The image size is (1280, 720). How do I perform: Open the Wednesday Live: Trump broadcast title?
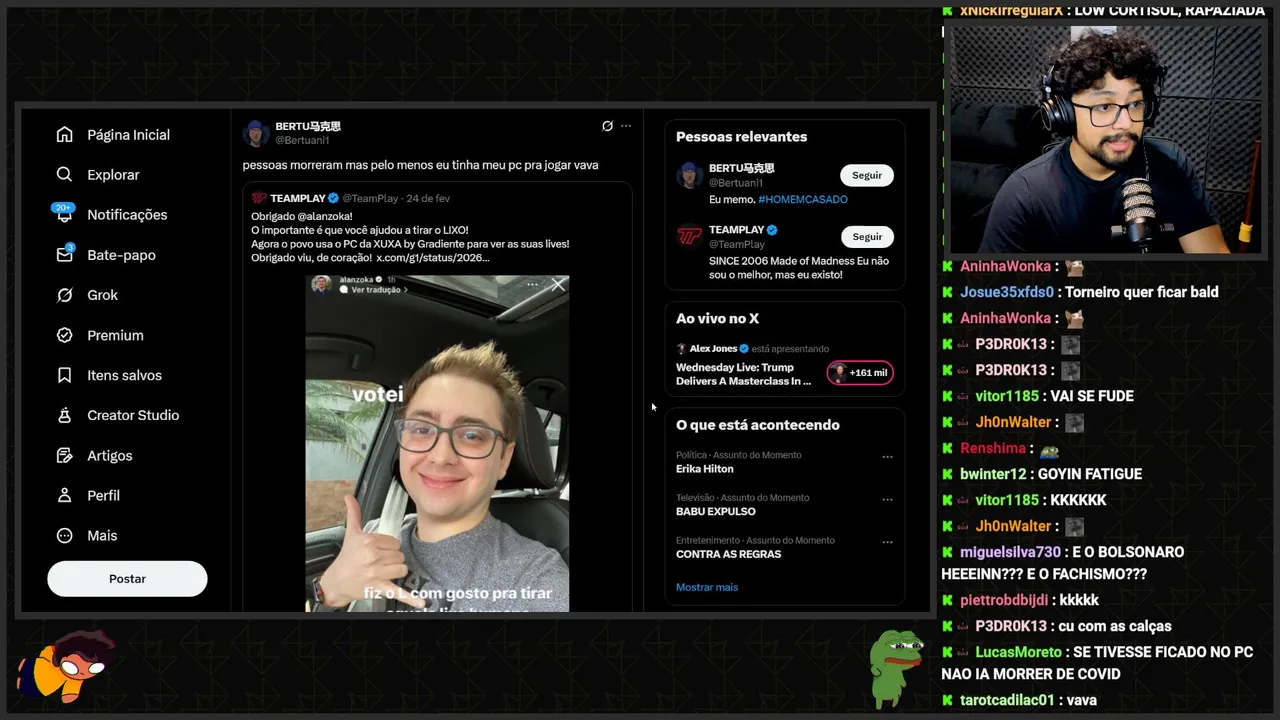click(744, 374)
